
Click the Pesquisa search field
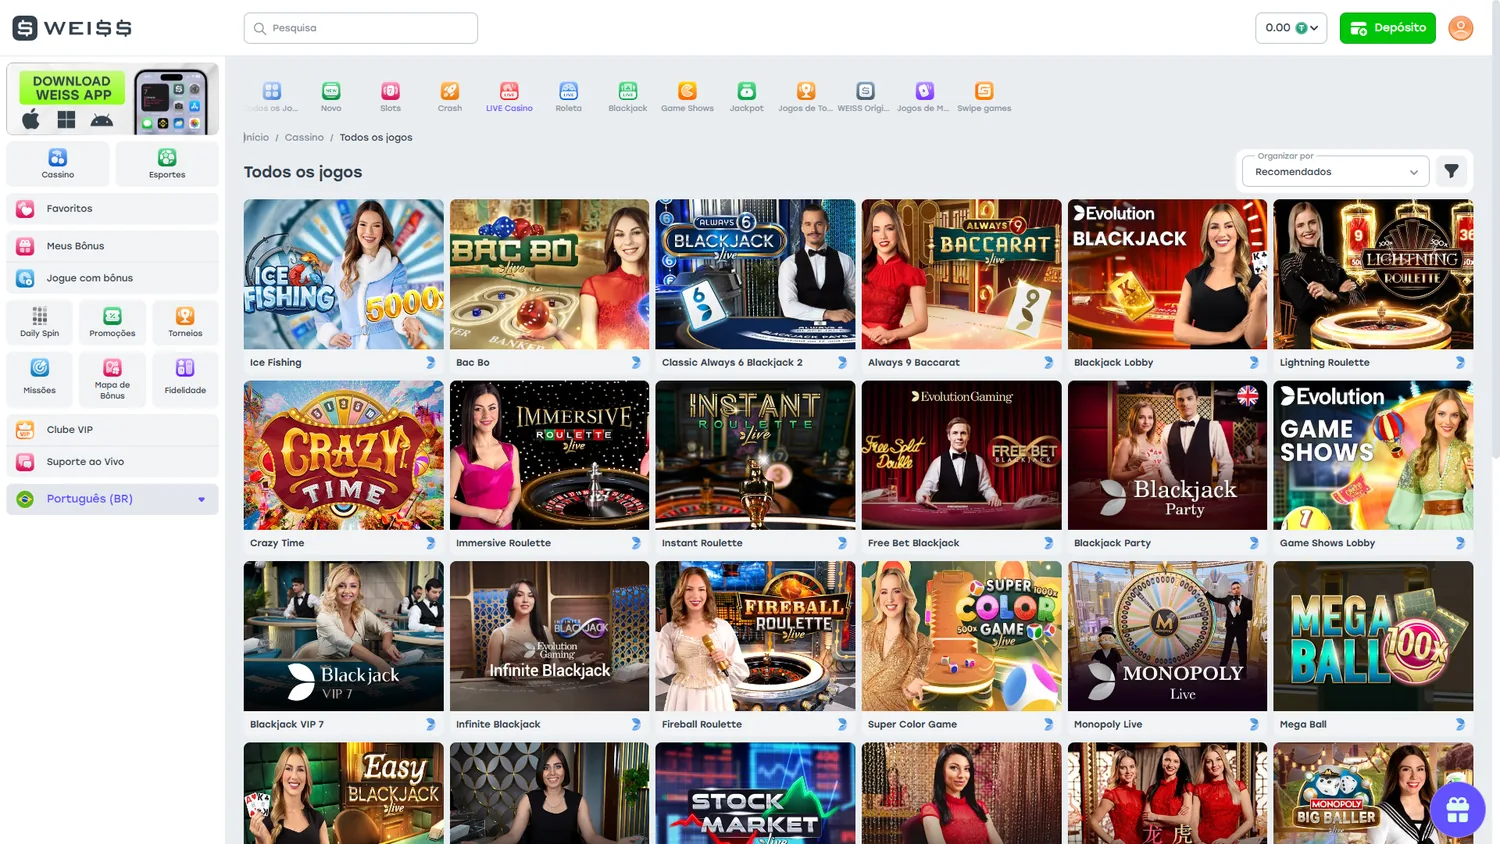tap(361, 28)
